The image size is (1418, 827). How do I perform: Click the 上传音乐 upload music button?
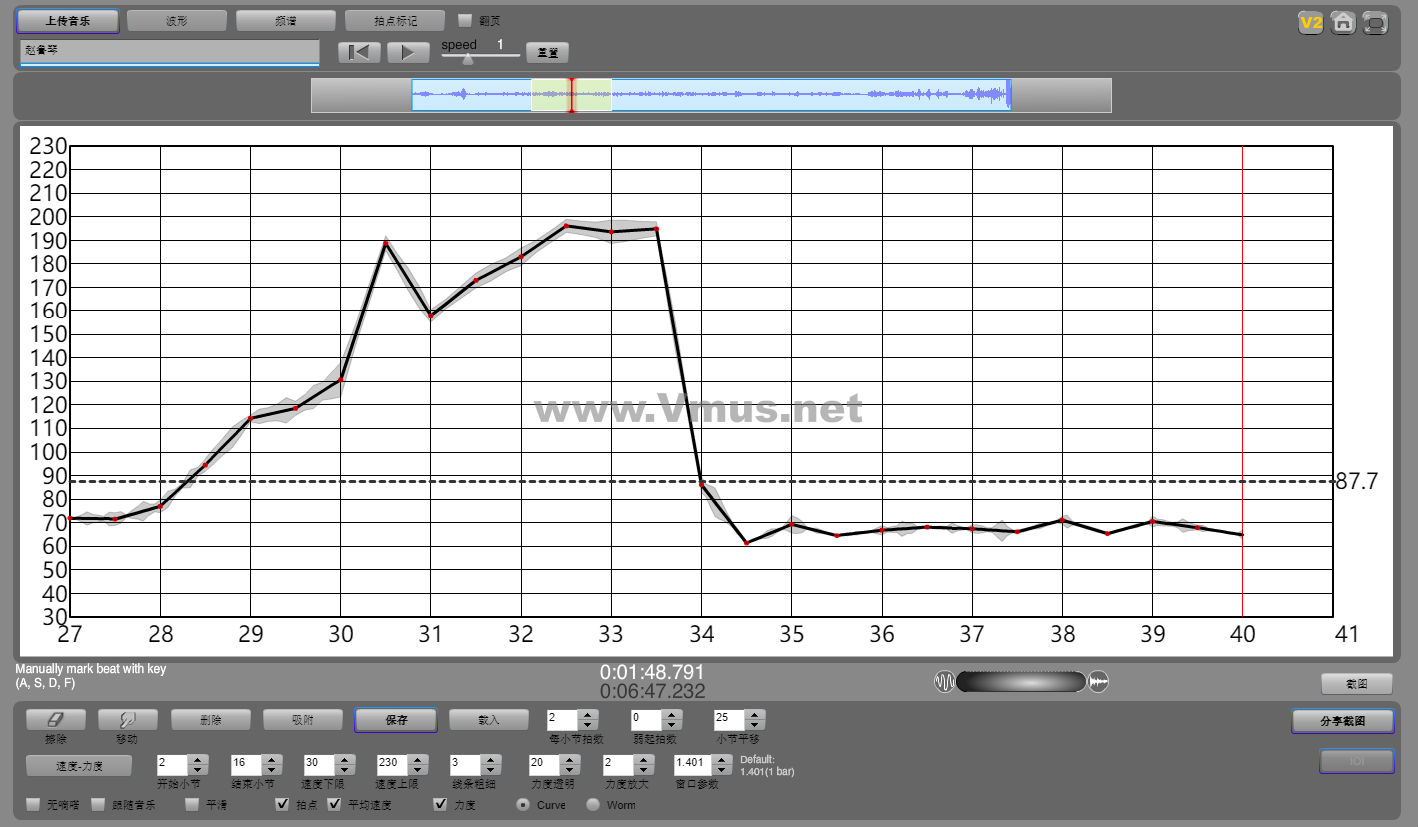[x=67, y=20]
